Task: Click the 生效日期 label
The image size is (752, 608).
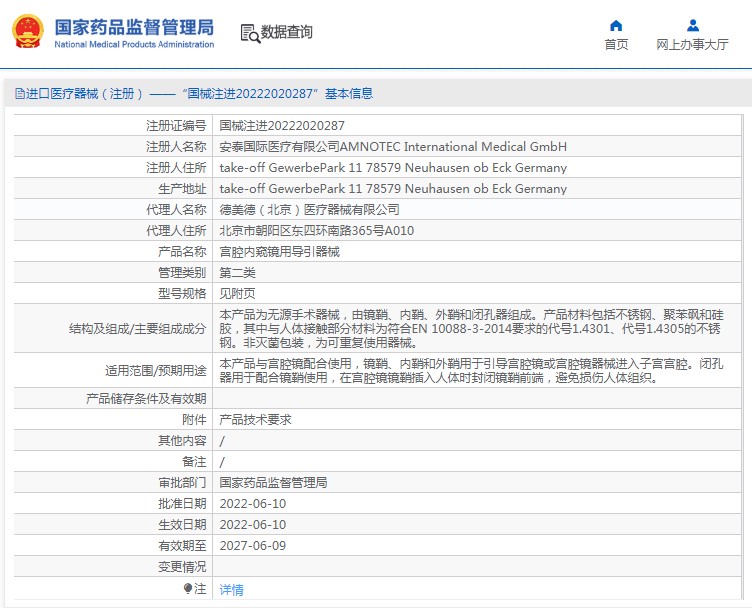Action: [x=182, y=525]
